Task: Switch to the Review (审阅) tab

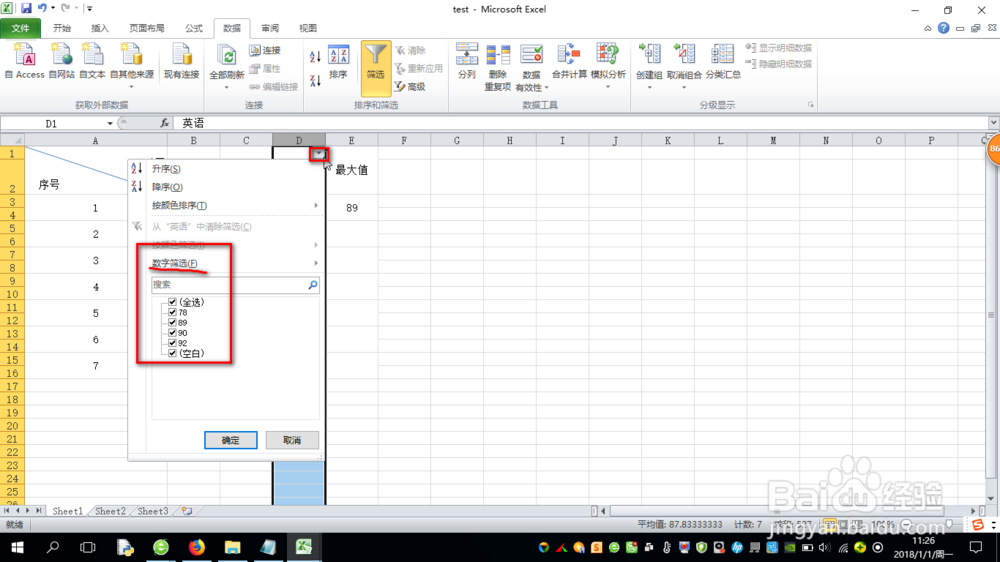Action: click(x=270, y=28)
